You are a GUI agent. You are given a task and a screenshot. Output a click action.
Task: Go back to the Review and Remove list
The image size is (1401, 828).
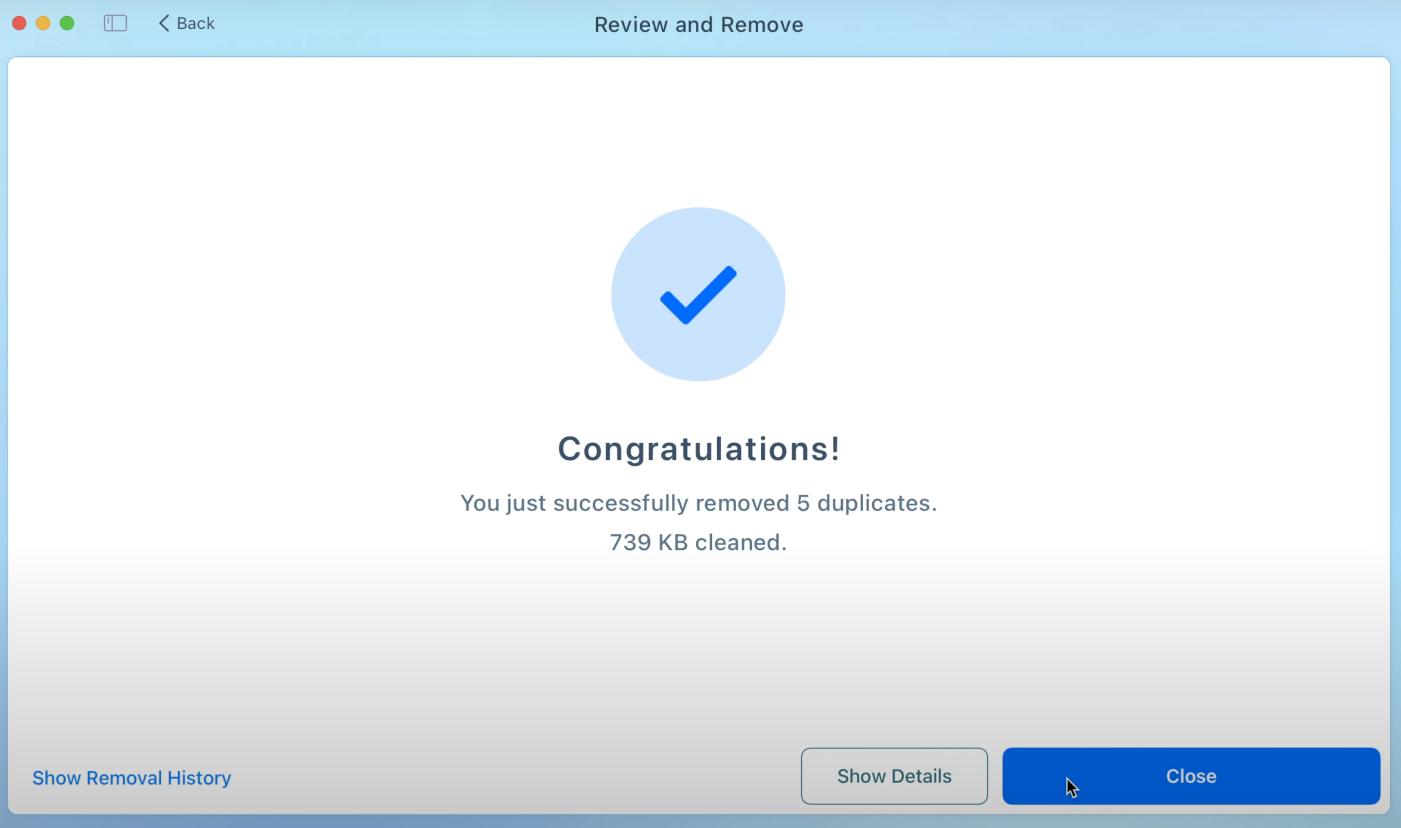pyautogui.click(x=185, y=22)
